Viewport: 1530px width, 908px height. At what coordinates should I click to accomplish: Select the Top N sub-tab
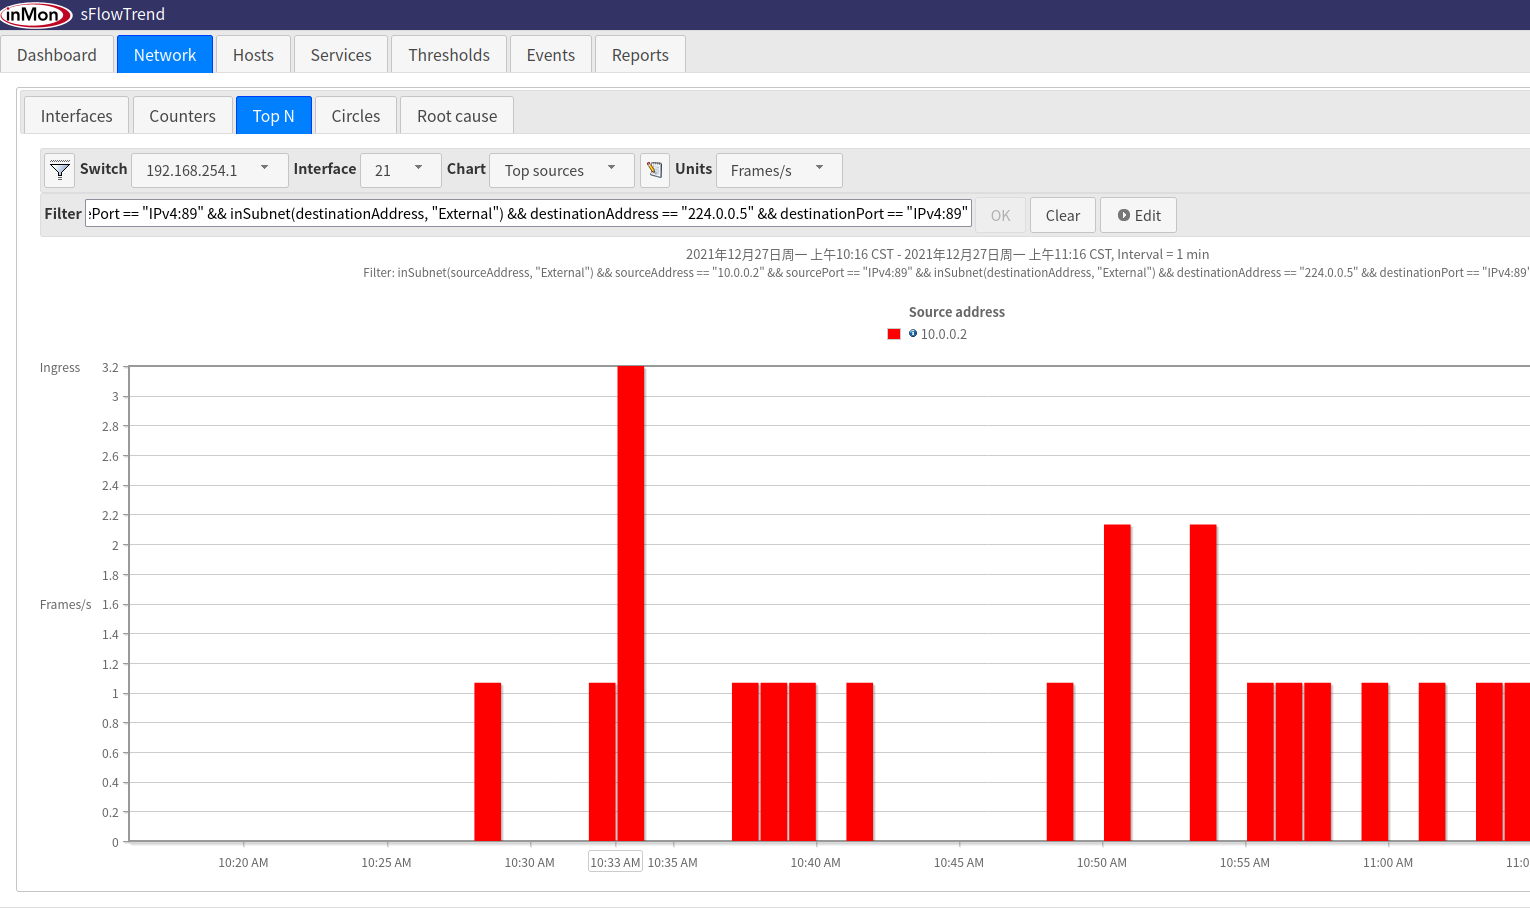pos(274,116)
